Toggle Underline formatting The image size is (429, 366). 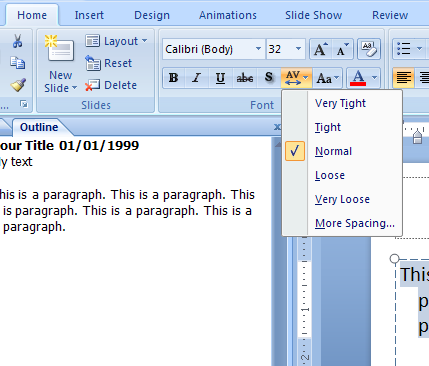(x=220, y=78)
